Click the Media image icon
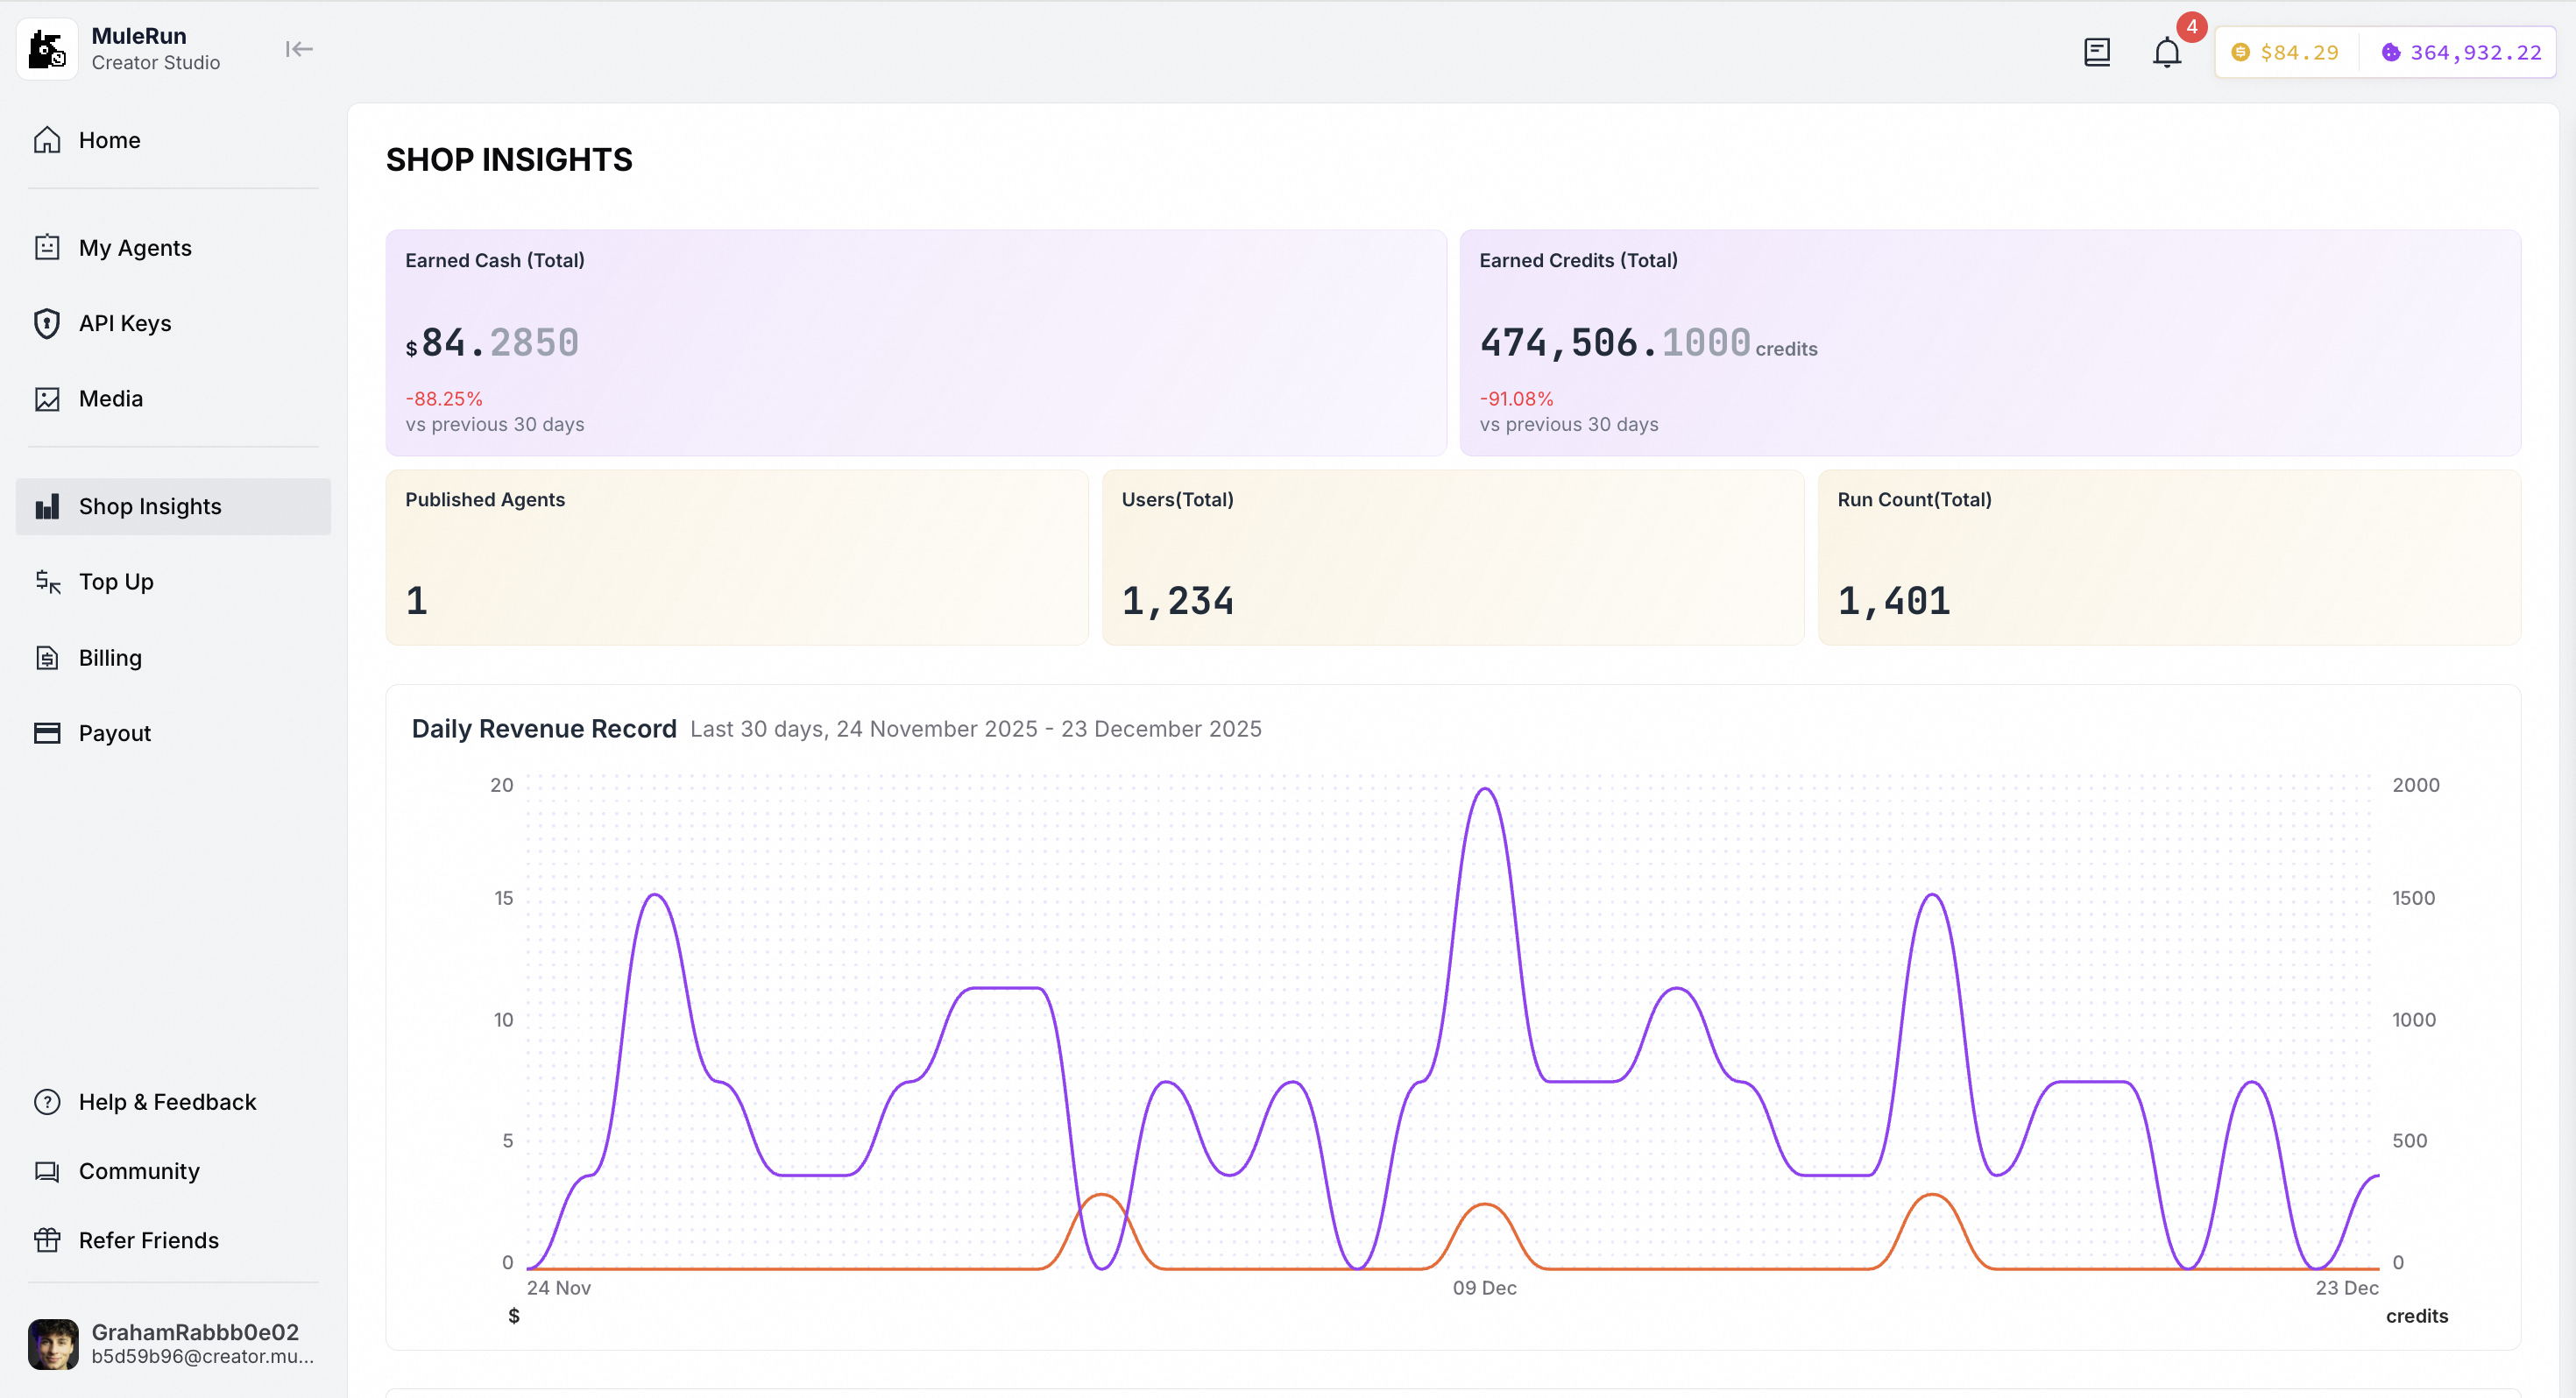The width and height of the screenshot is (2576, 1398). (47, 399)
